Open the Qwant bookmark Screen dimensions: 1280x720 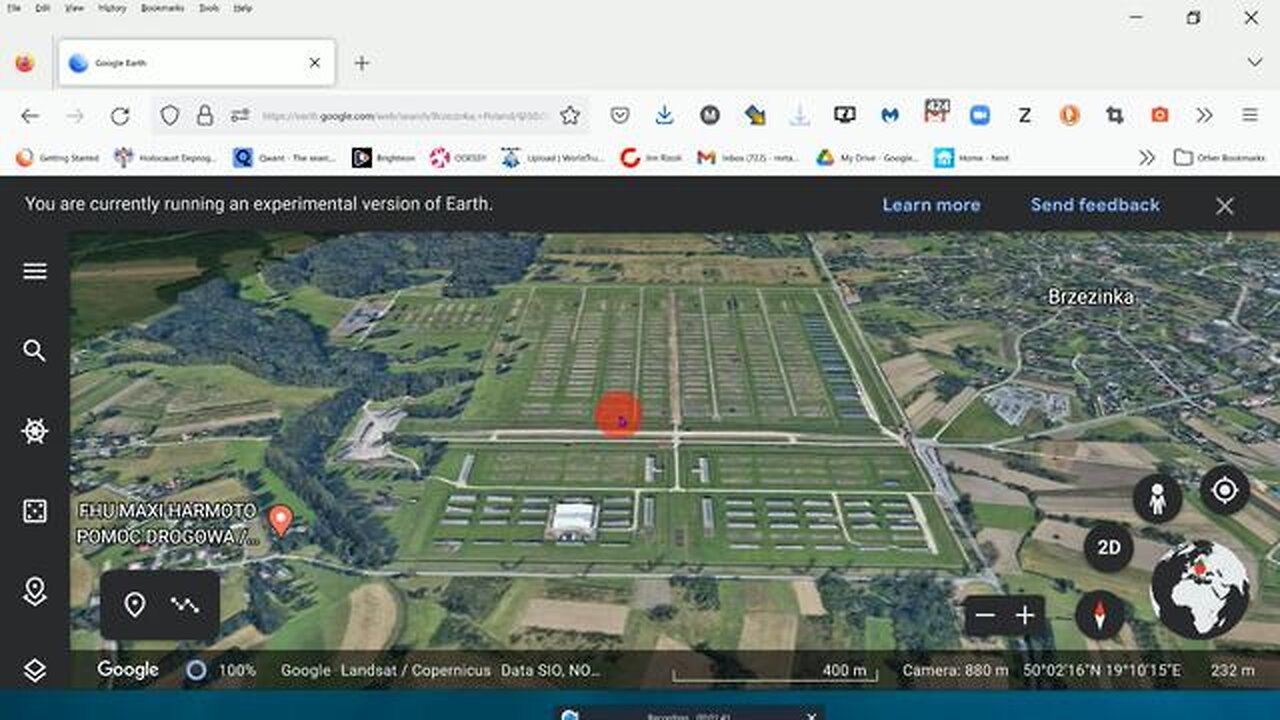pos(283,158)
